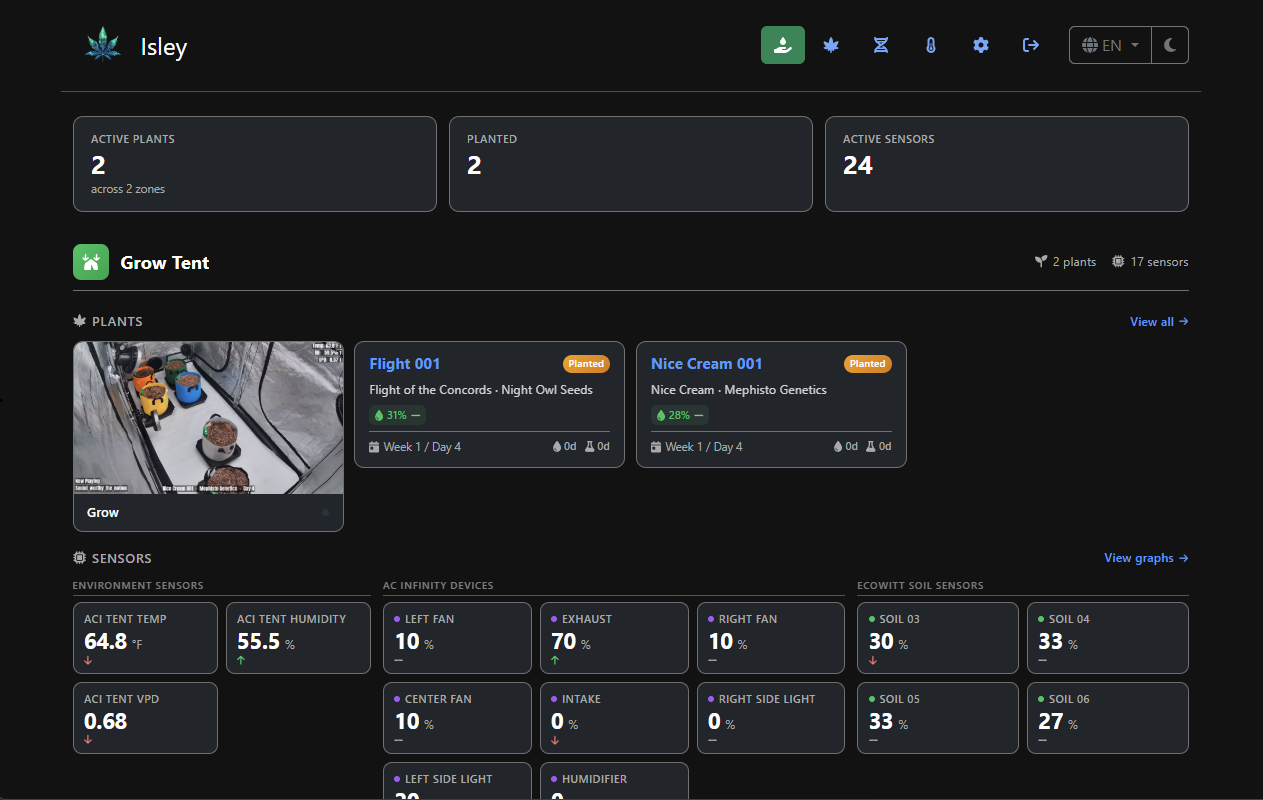Open sensors via the thermometer icon

(x=931, y=44)
